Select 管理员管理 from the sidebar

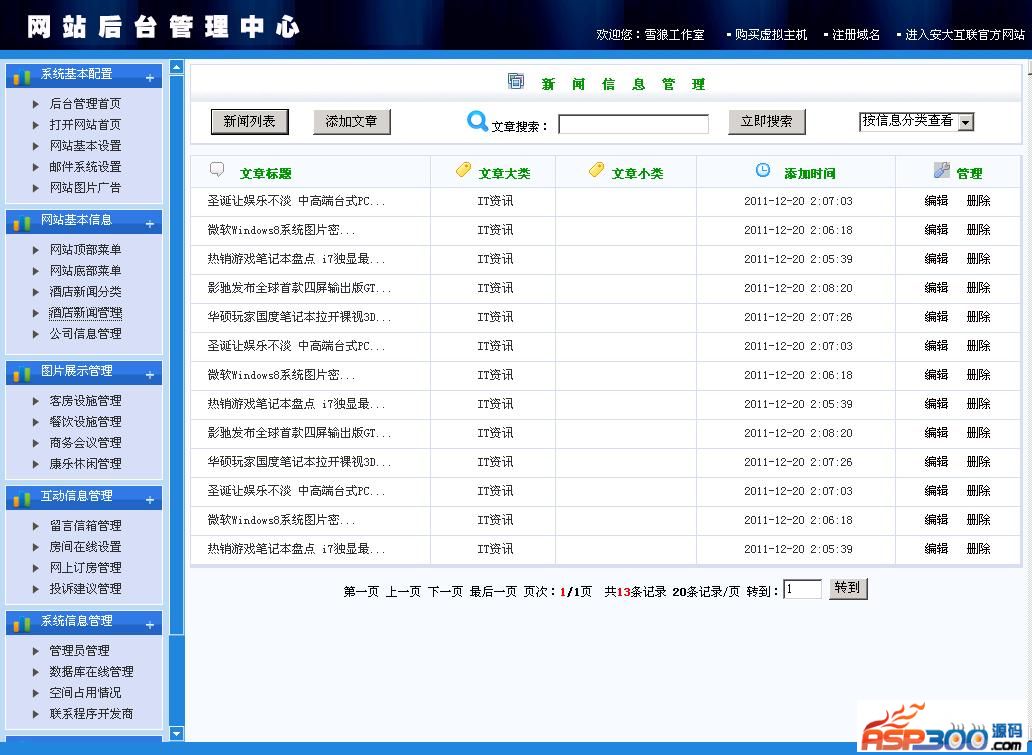pos(79,651)
